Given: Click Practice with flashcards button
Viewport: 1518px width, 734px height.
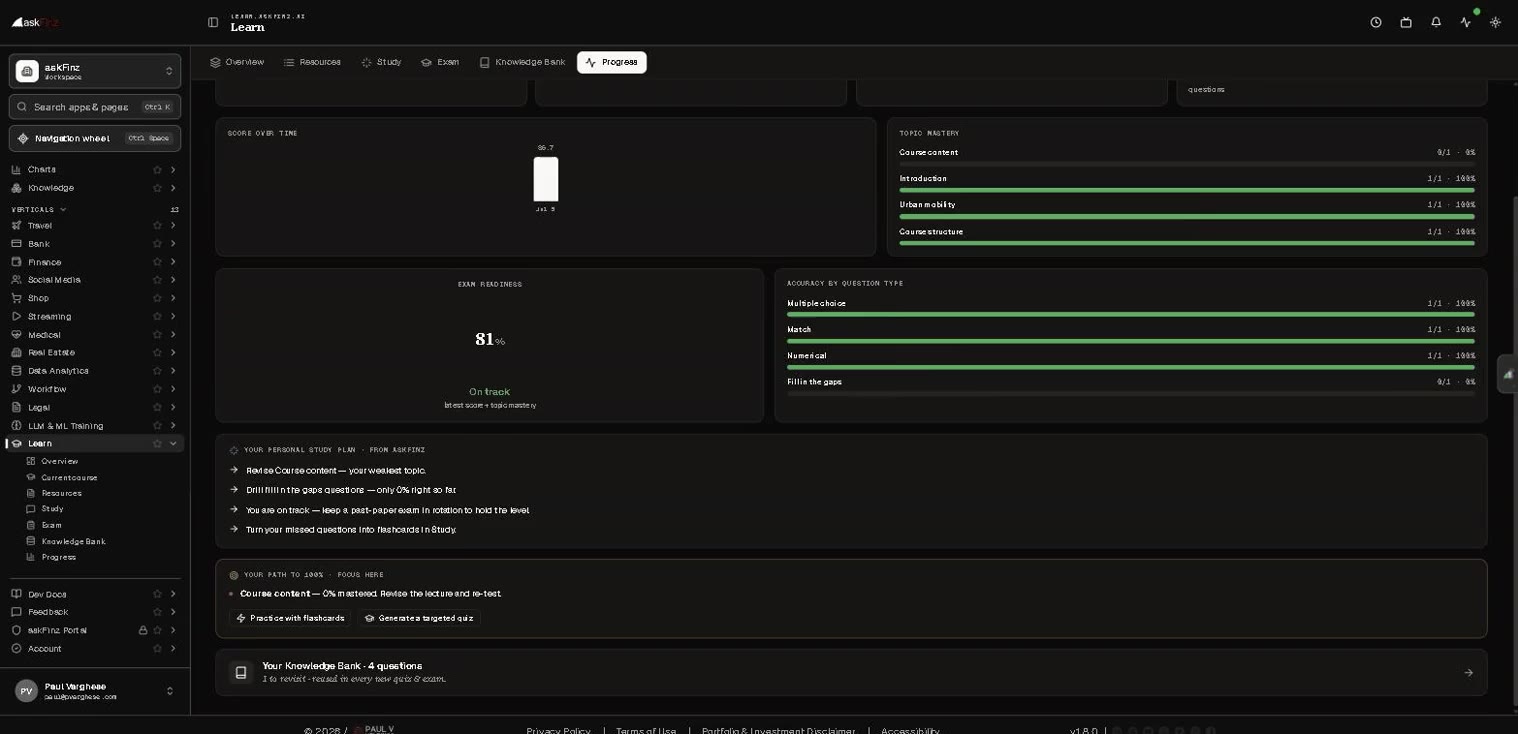Looking at the screenshot, I should 290,618.
